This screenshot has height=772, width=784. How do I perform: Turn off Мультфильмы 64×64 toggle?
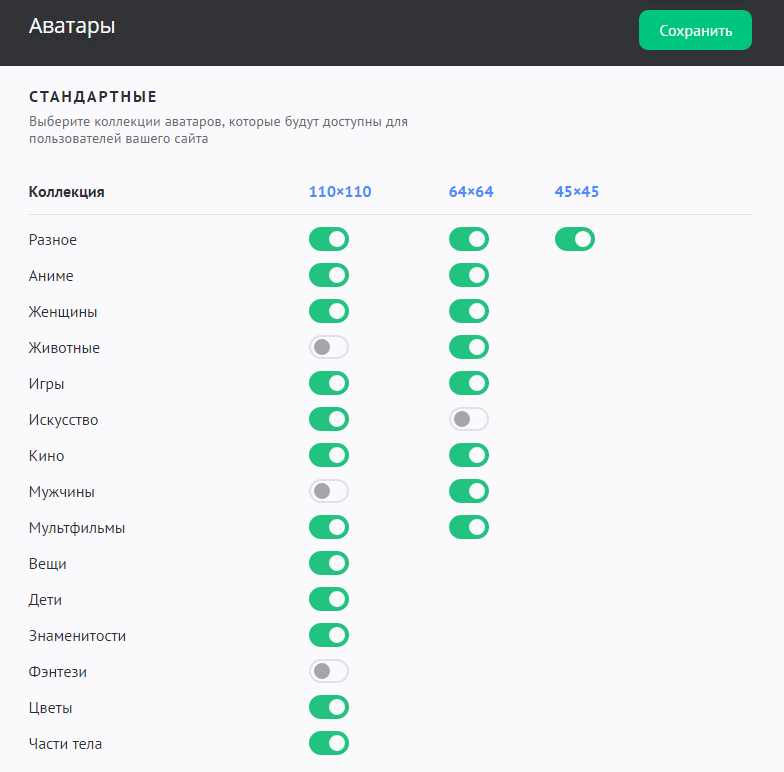click(x=469, y=528)
